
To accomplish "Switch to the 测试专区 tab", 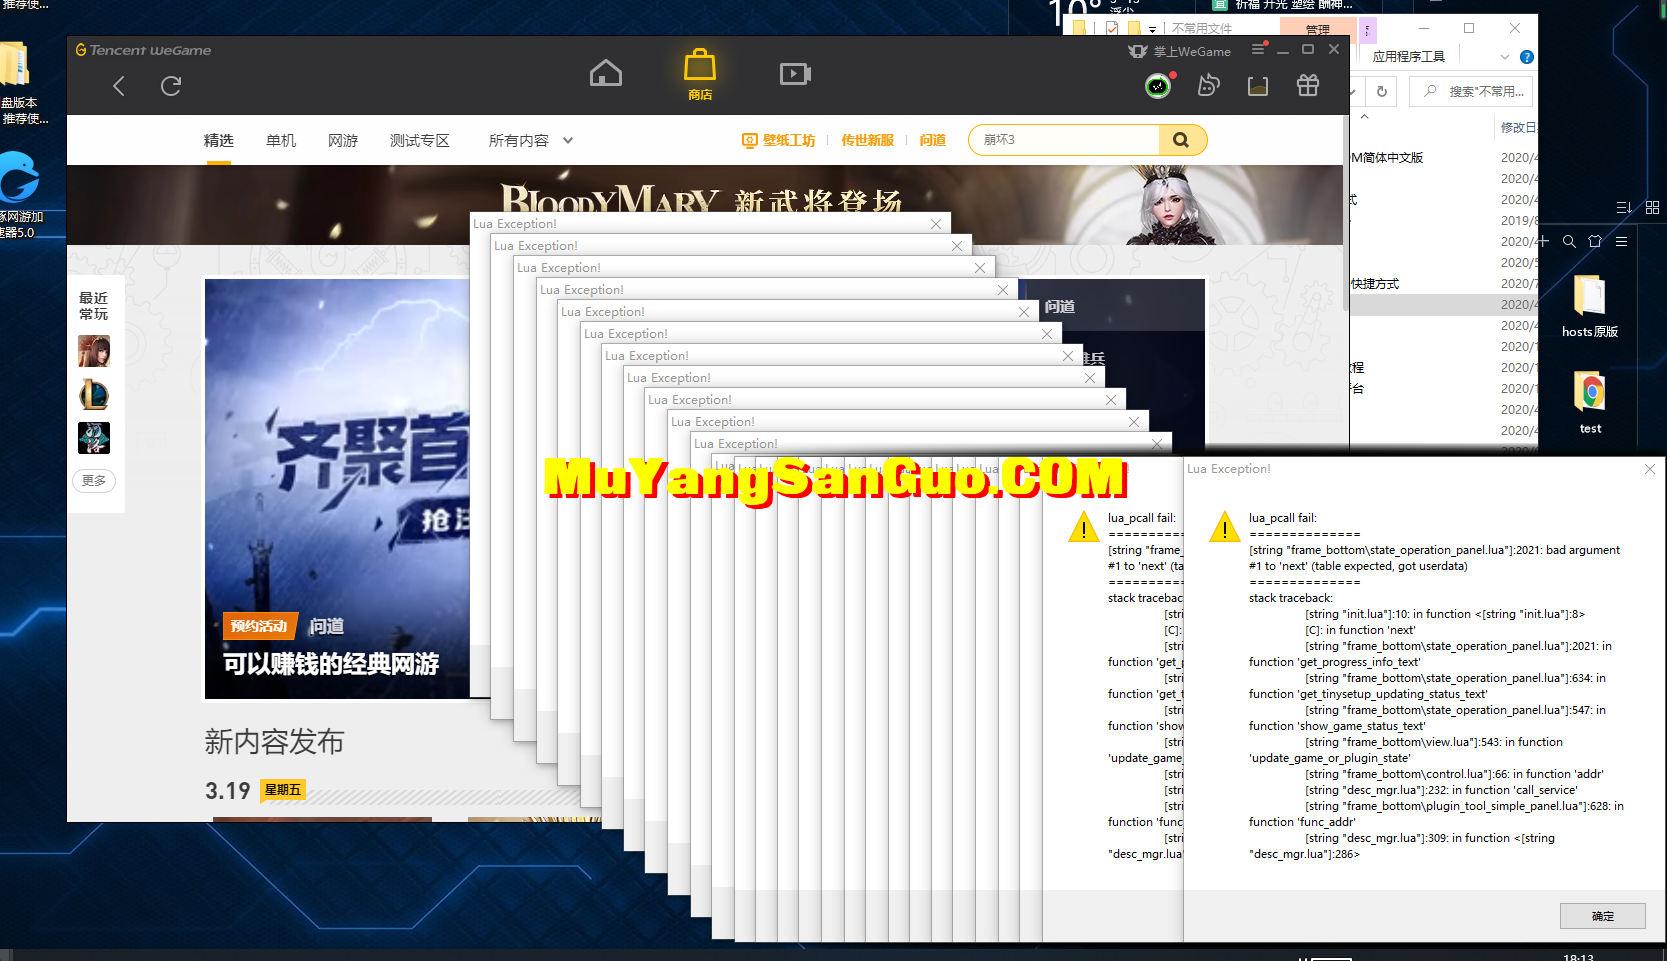I will [x=420, y=141].
